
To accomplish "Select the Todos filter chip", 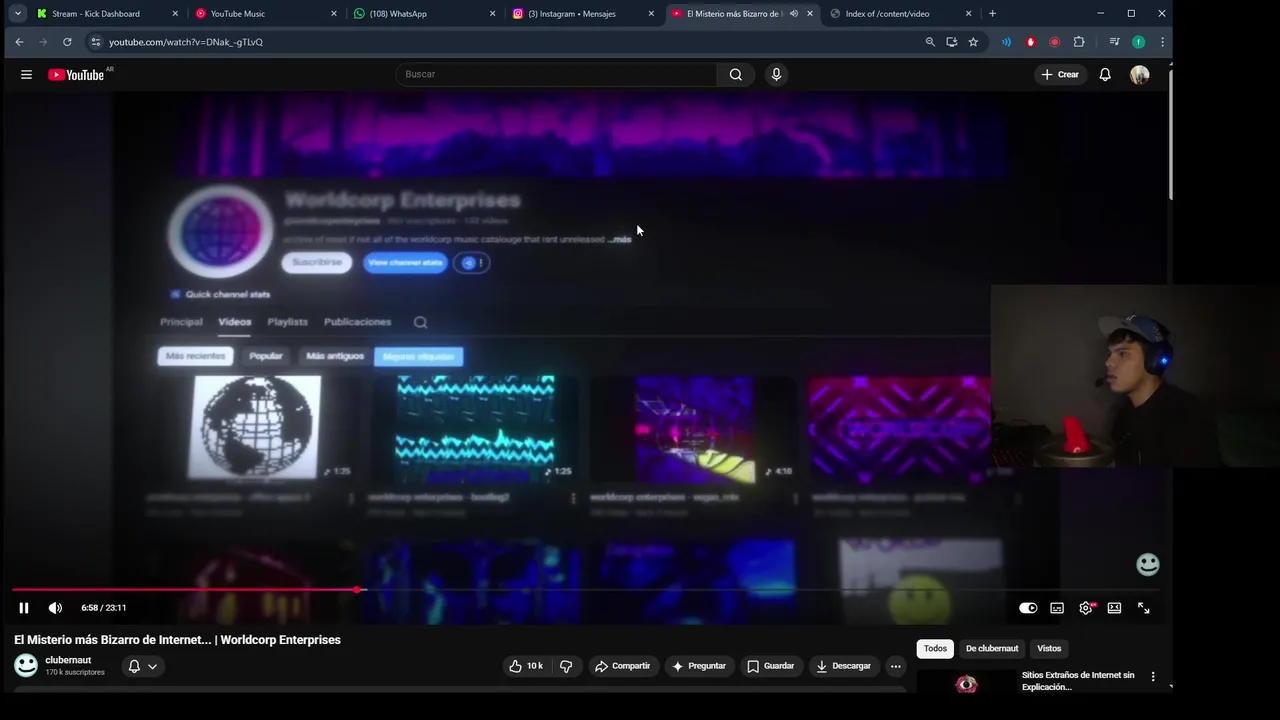I will point(935,649).
